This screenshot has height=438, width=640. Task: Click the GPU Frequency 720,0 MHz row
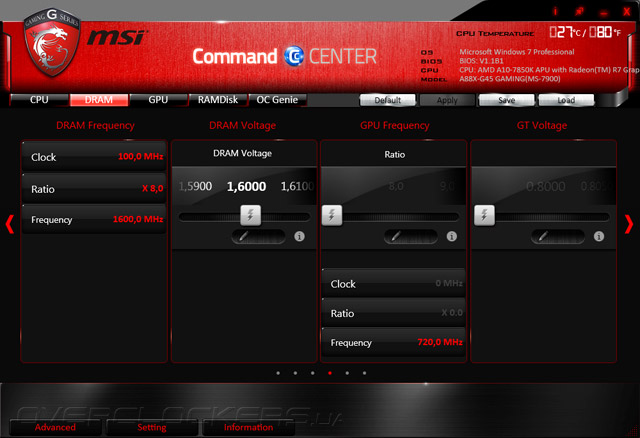[x=393, y=342]
